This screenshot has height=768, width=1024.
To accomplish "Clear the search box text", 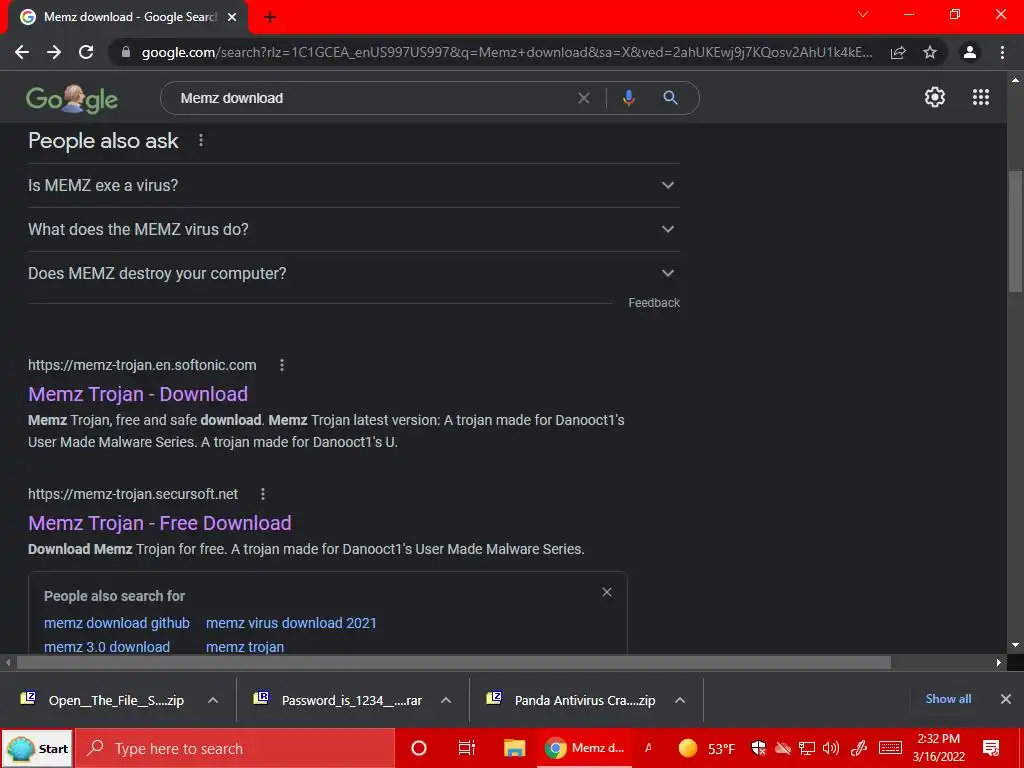I will tap(584, 98).
